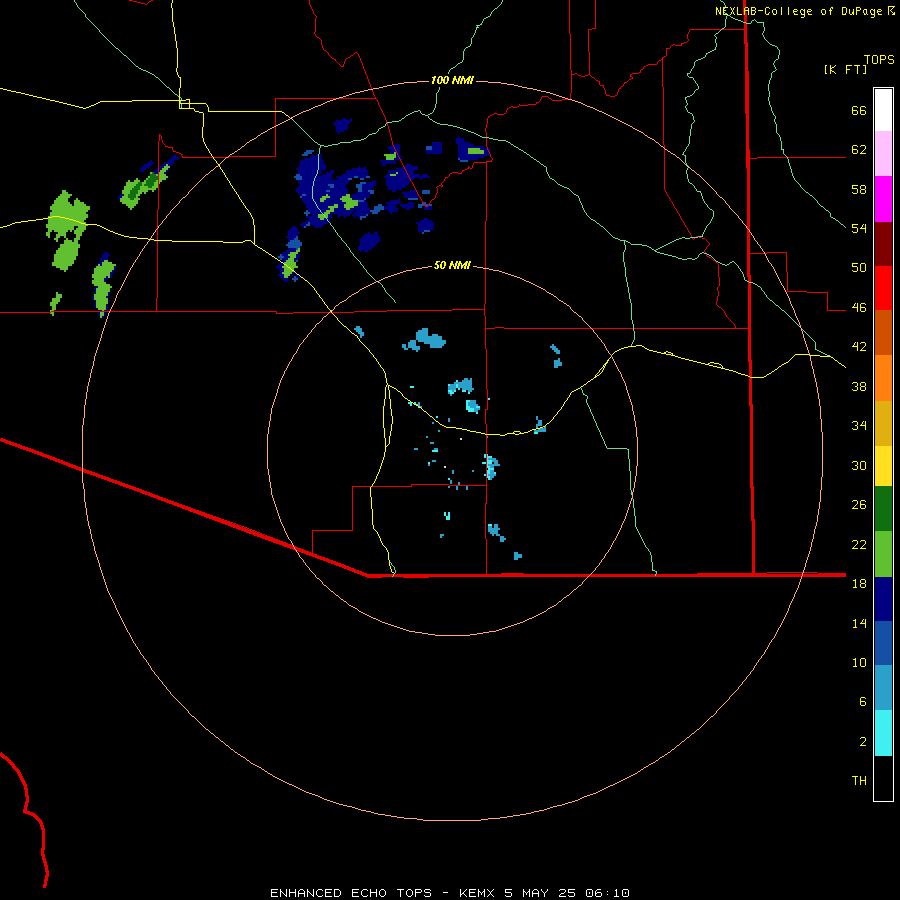The image size is (900, 900).
Task: Click the '34' legend value
Action: pos(859,426)
